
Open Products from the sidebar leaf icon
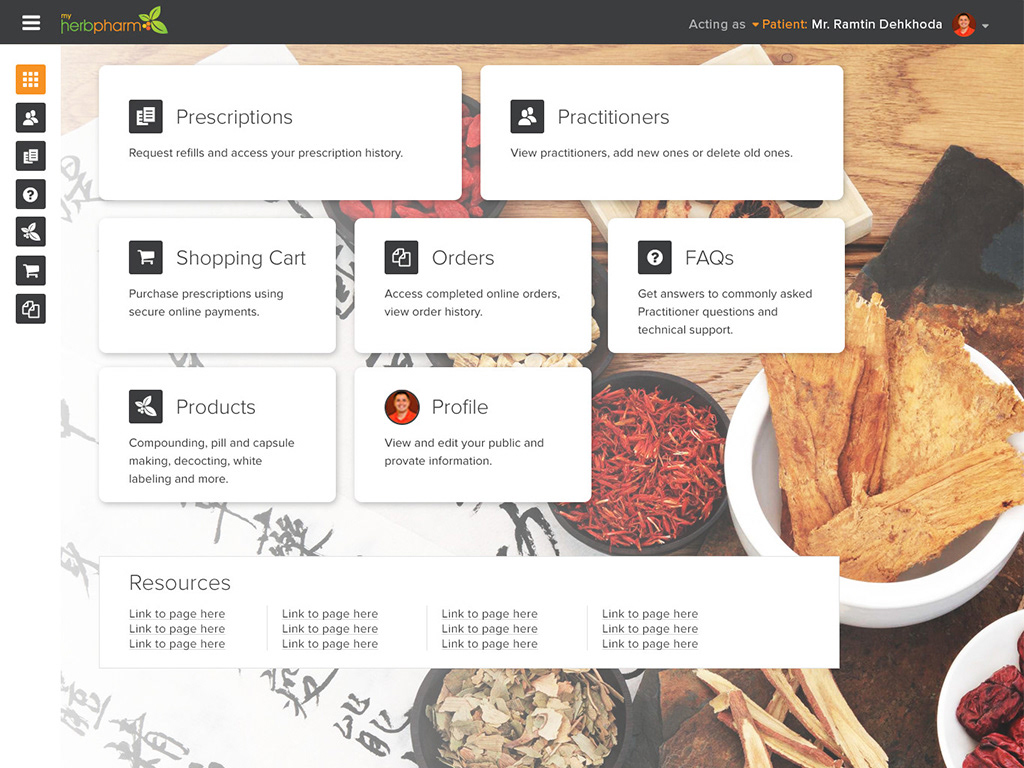[31, 232]
